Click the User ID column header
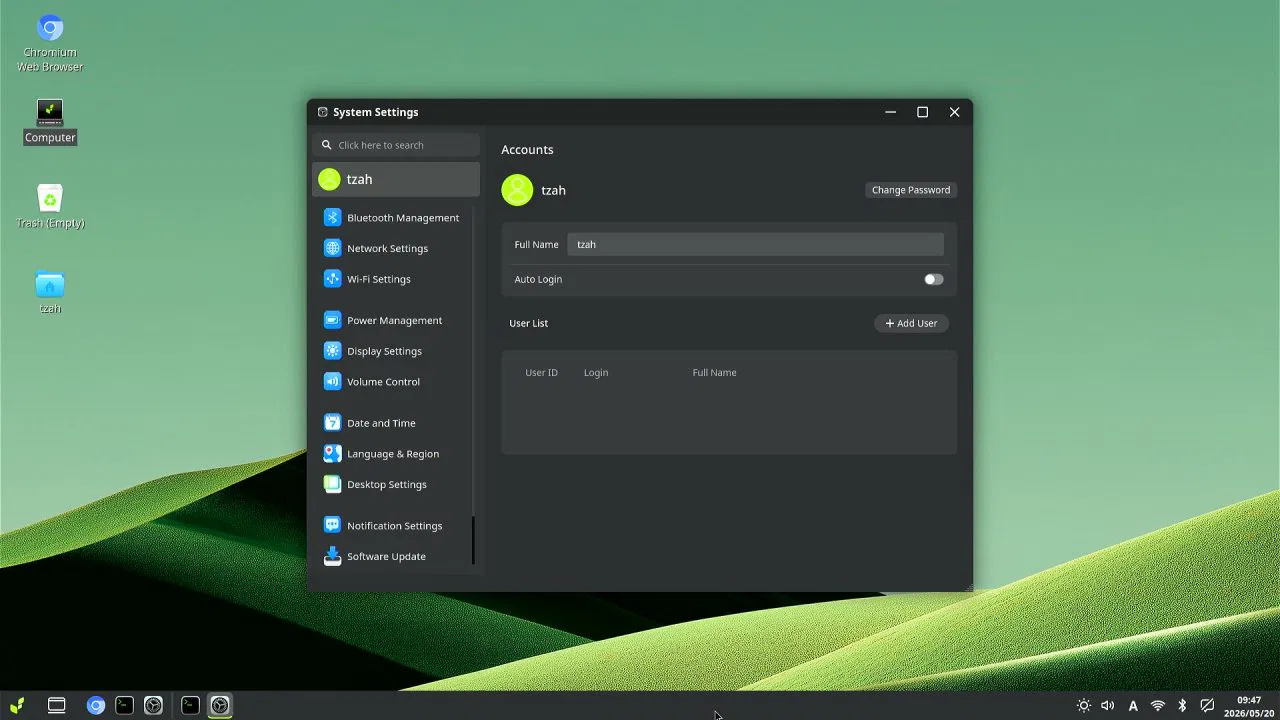Screen dimensions: 1280x720 pos(542,373)
